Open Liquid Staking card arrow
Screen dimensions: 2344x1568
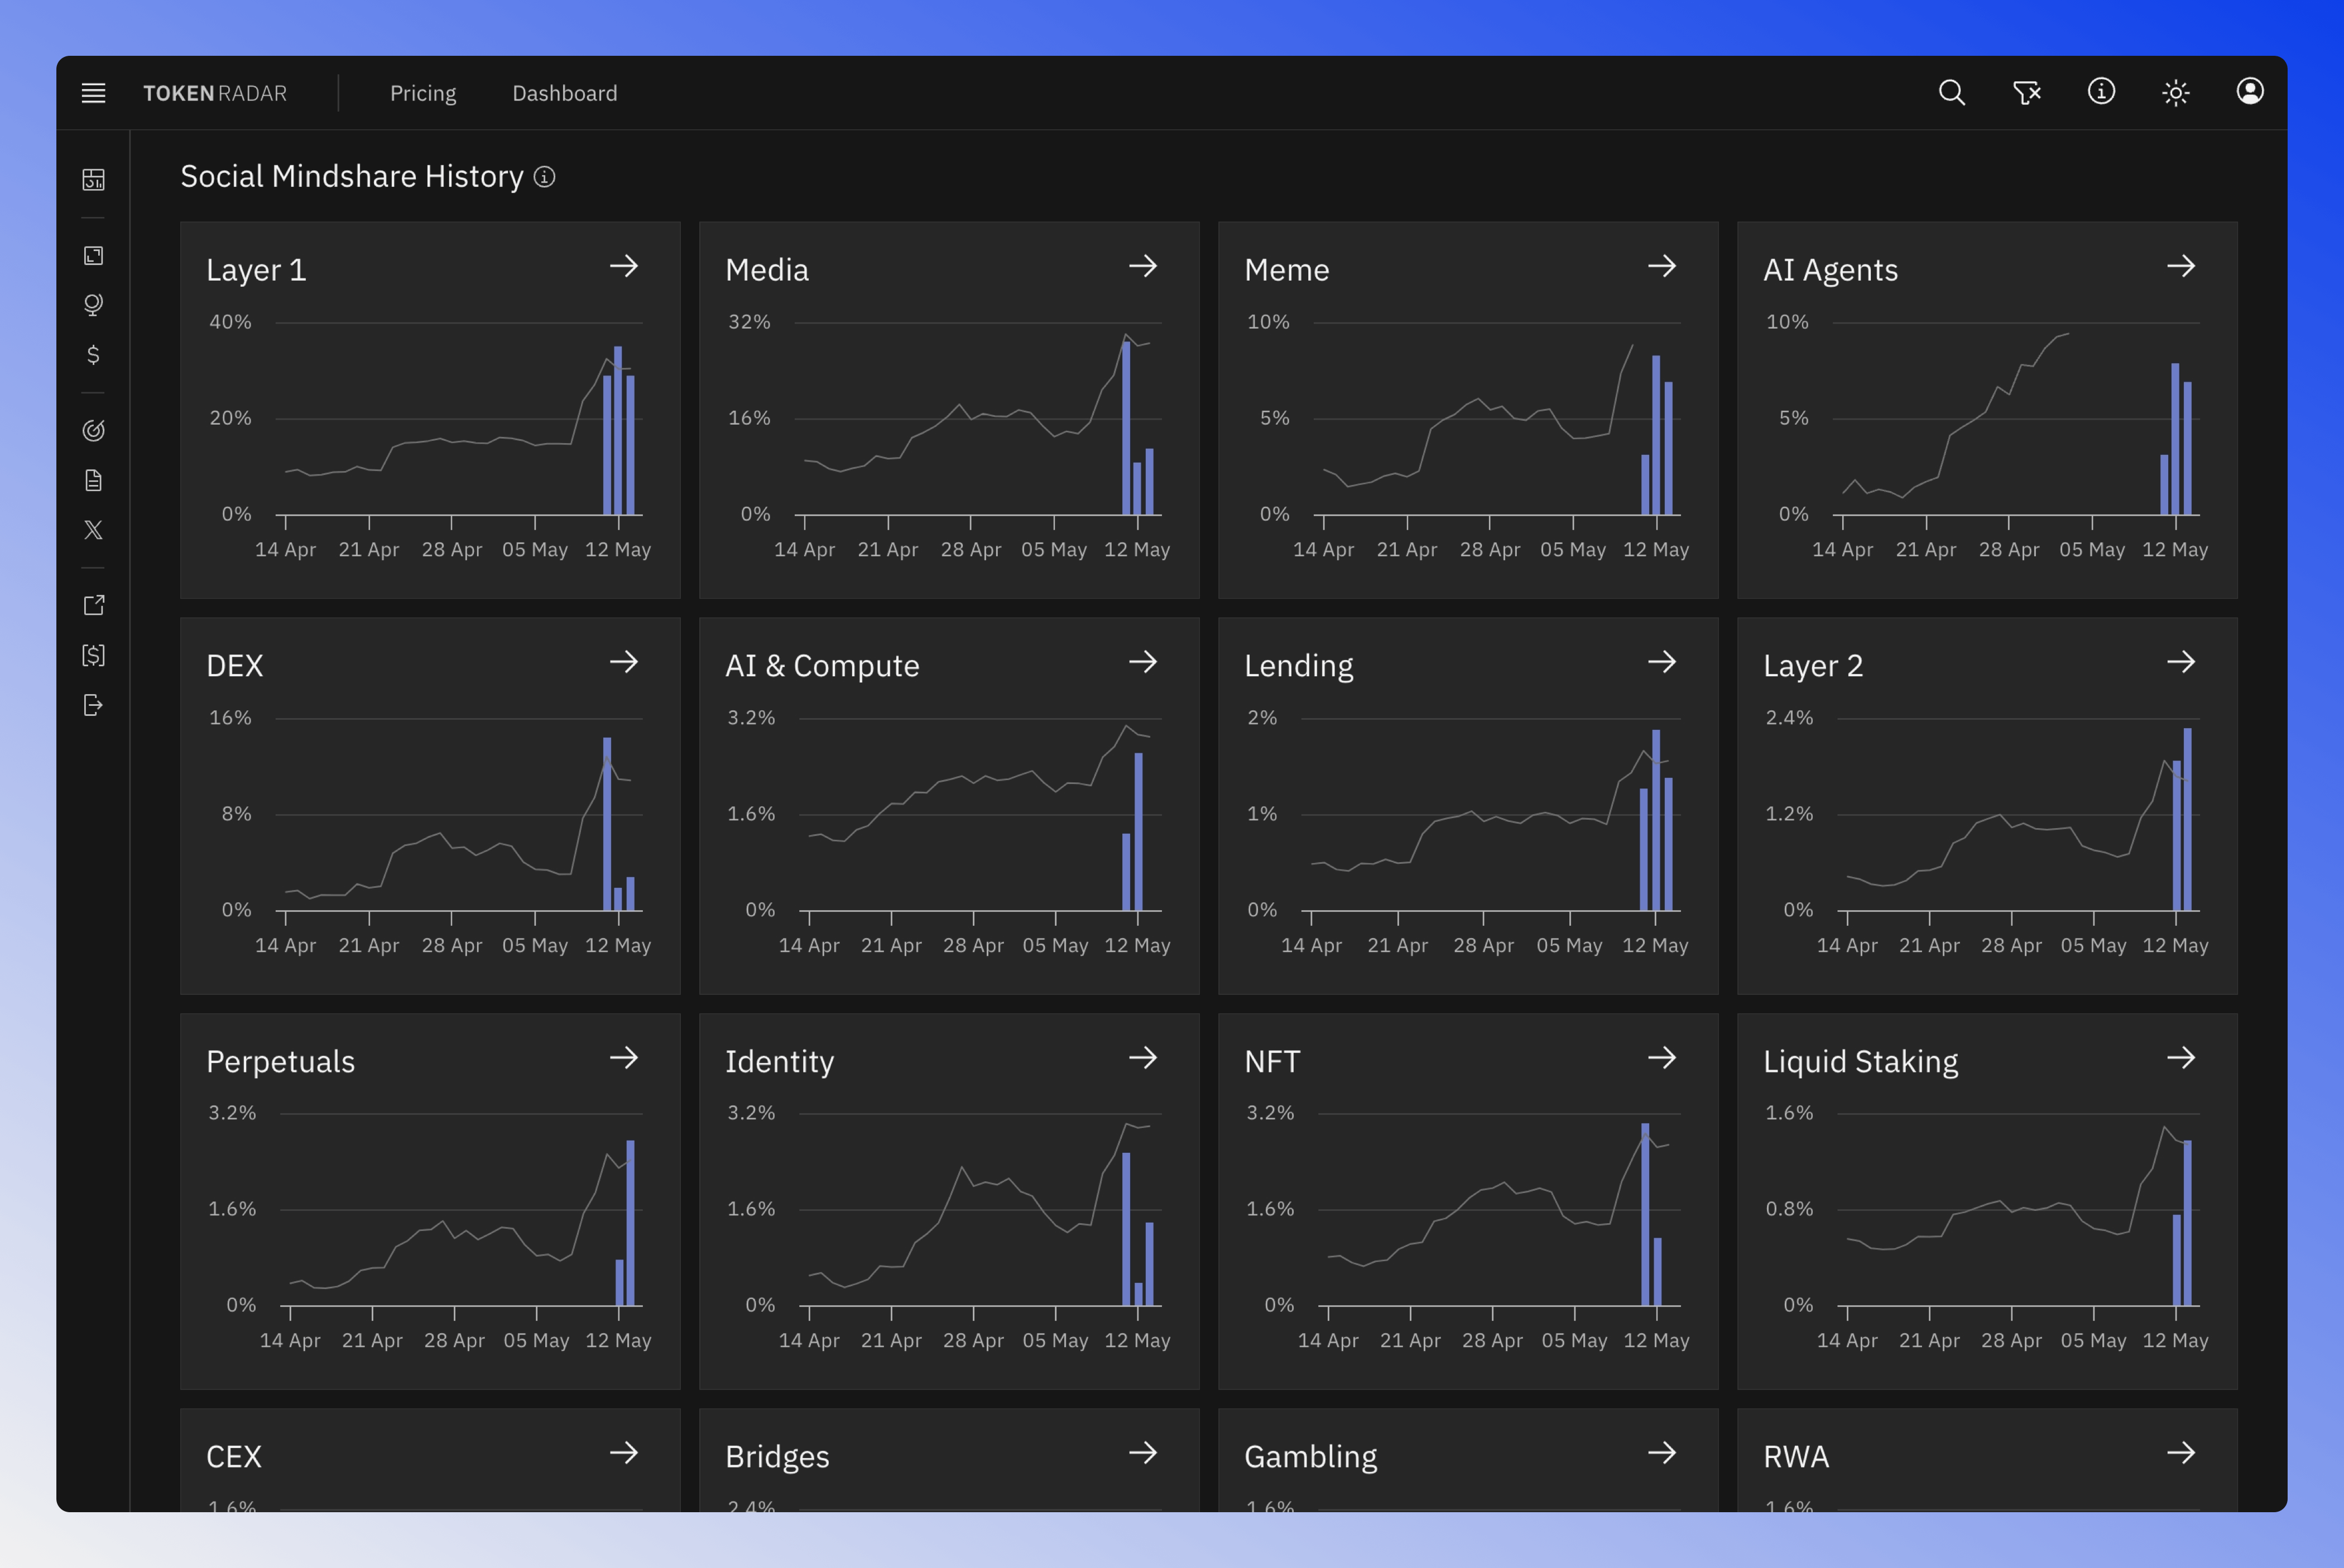click(x=2181, y=1057)
